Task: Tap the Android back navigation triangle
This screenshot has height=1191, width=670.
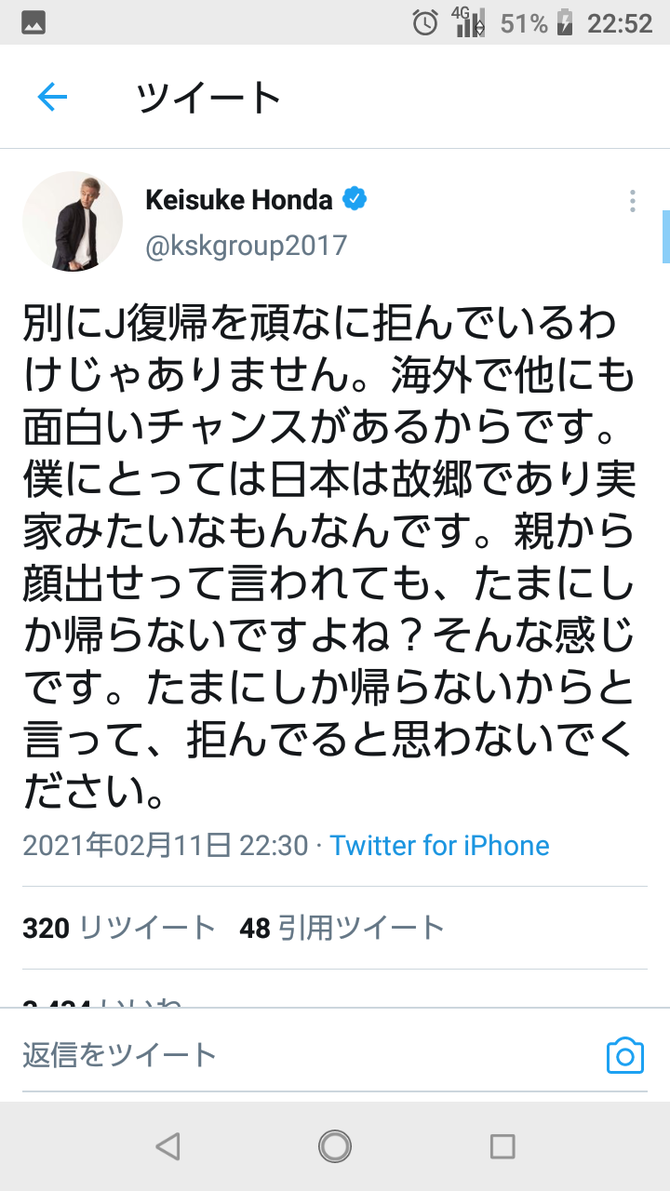Action: 167,1145
